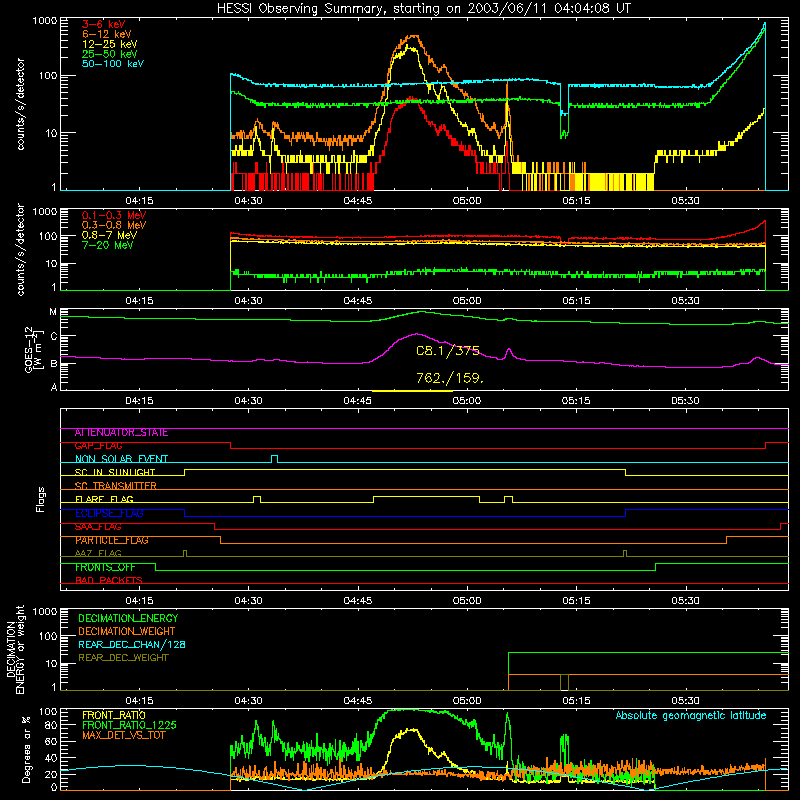This screenshot has height=800, width=800.
Task: Click the Degrees or % axis label
Action: (27, 749)
